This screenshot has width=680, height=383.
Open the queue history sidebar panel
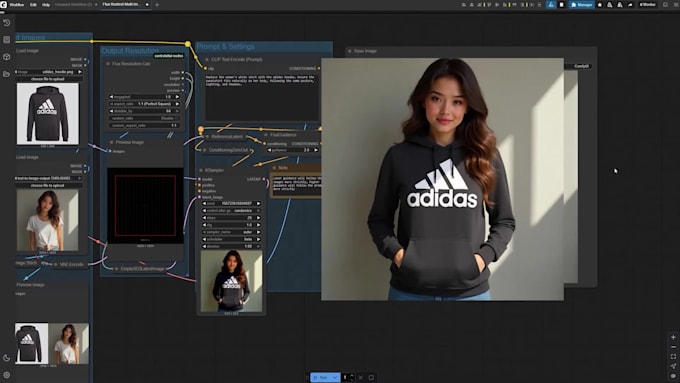click(x=7, y=23)
